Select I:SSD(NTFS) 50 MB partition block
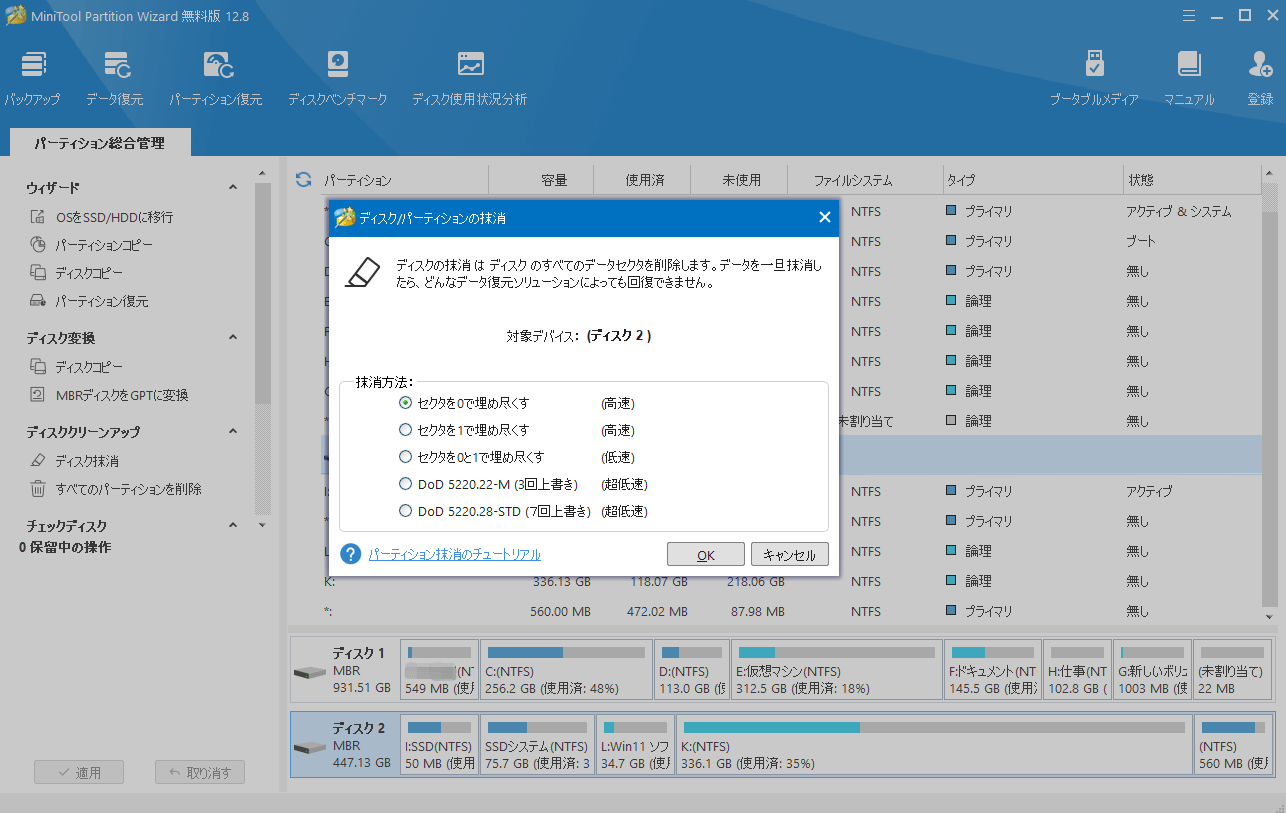The height and width of the screenshot is (813, 1286). point(439,745)
